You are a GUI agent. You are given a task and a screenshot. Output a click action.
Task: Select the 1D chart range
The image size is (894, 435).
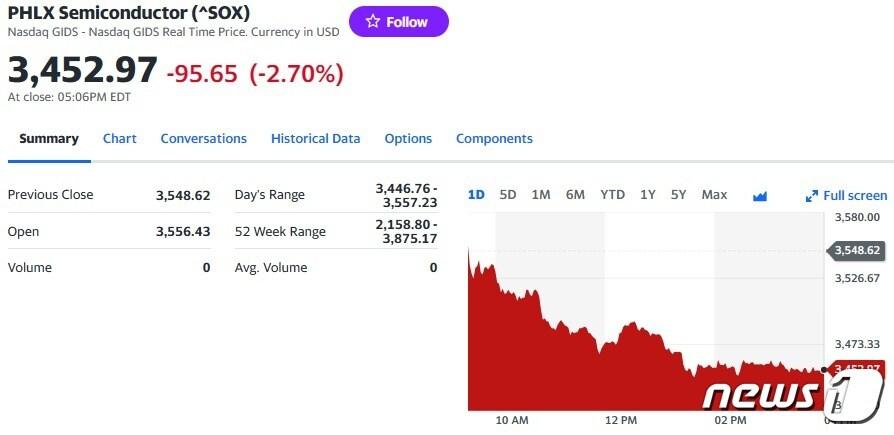(x=476, y=195)
